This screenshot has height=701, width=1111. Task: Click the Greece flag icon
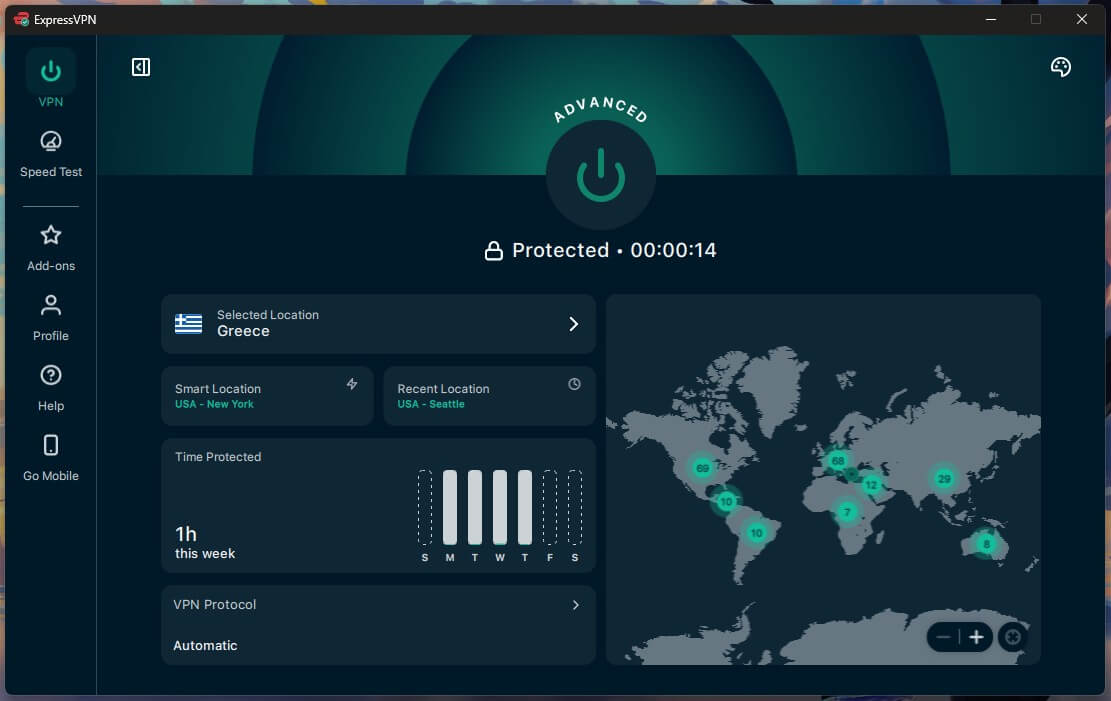[x=188, y=324]
